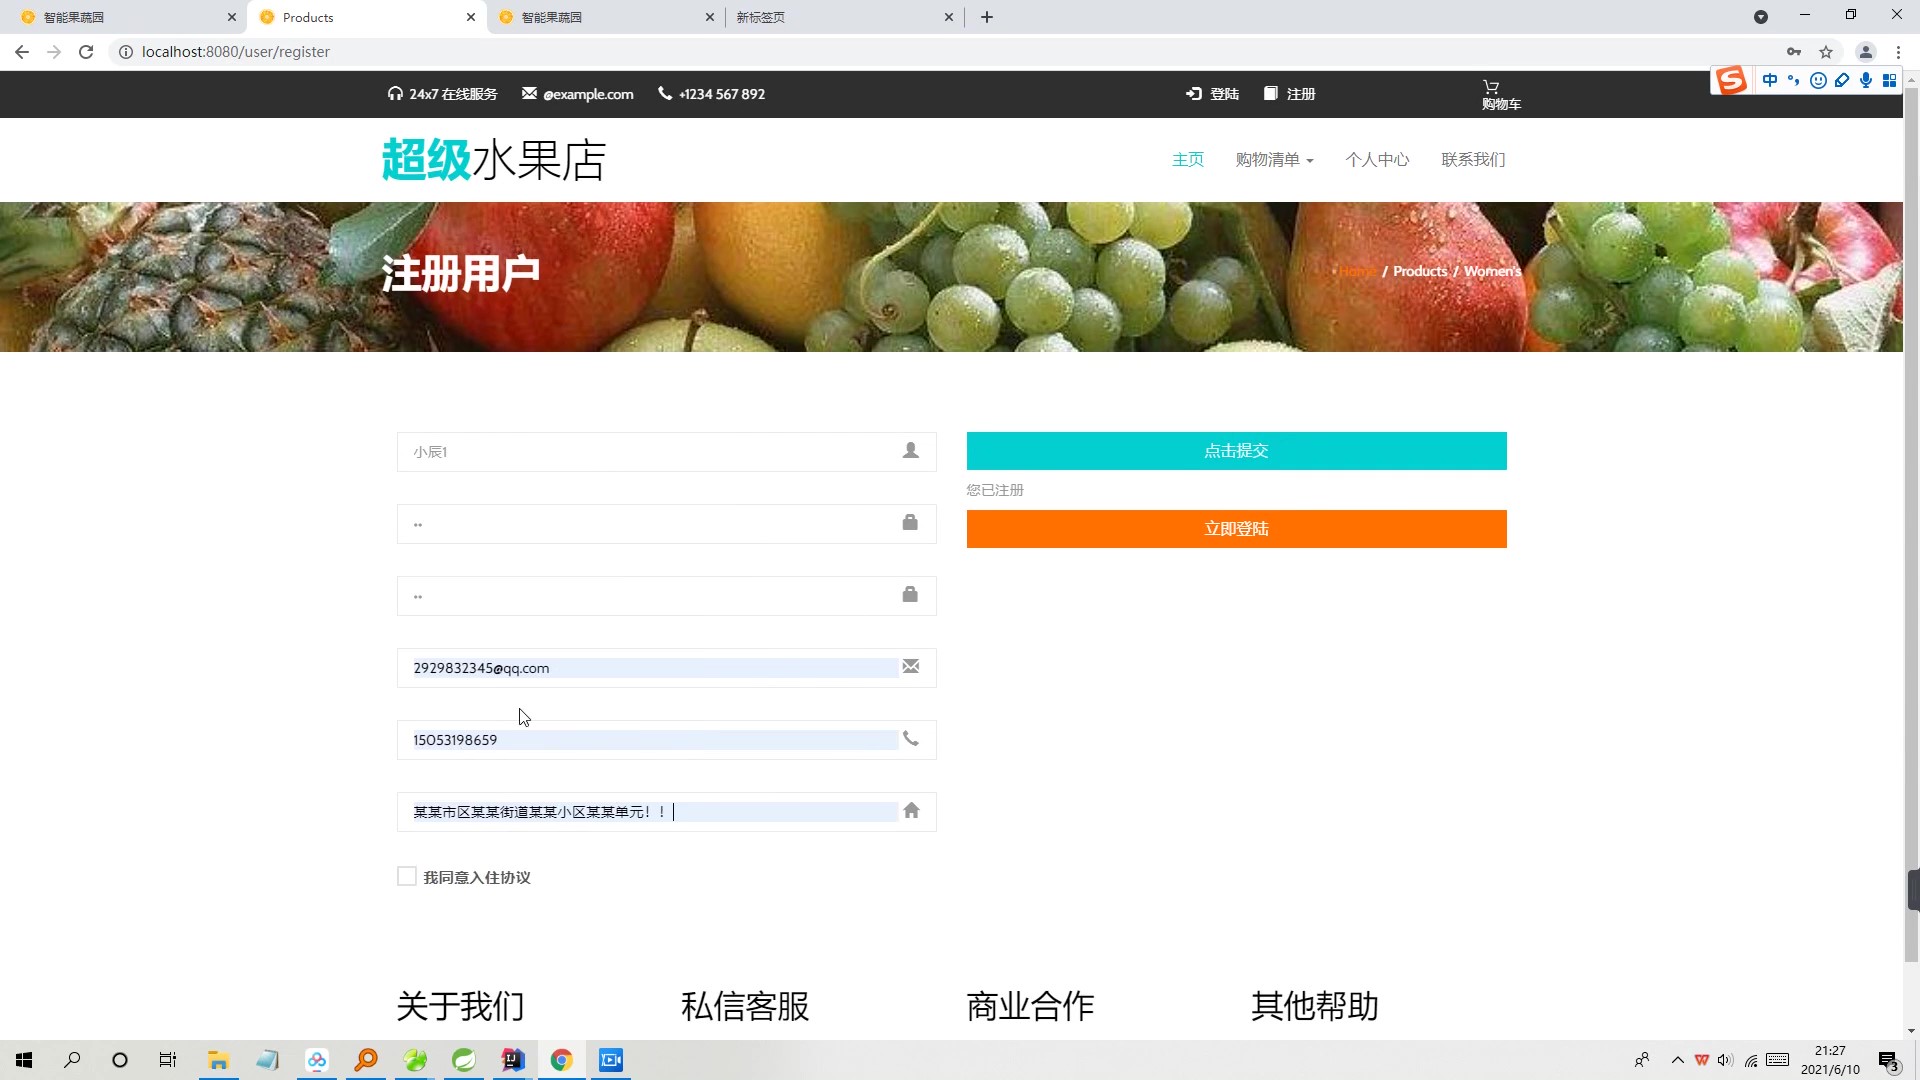Viewport: 1920px width, 1080px height.
Task: Open the Chrome tab search dropdown
Action: coord(1761,17)
